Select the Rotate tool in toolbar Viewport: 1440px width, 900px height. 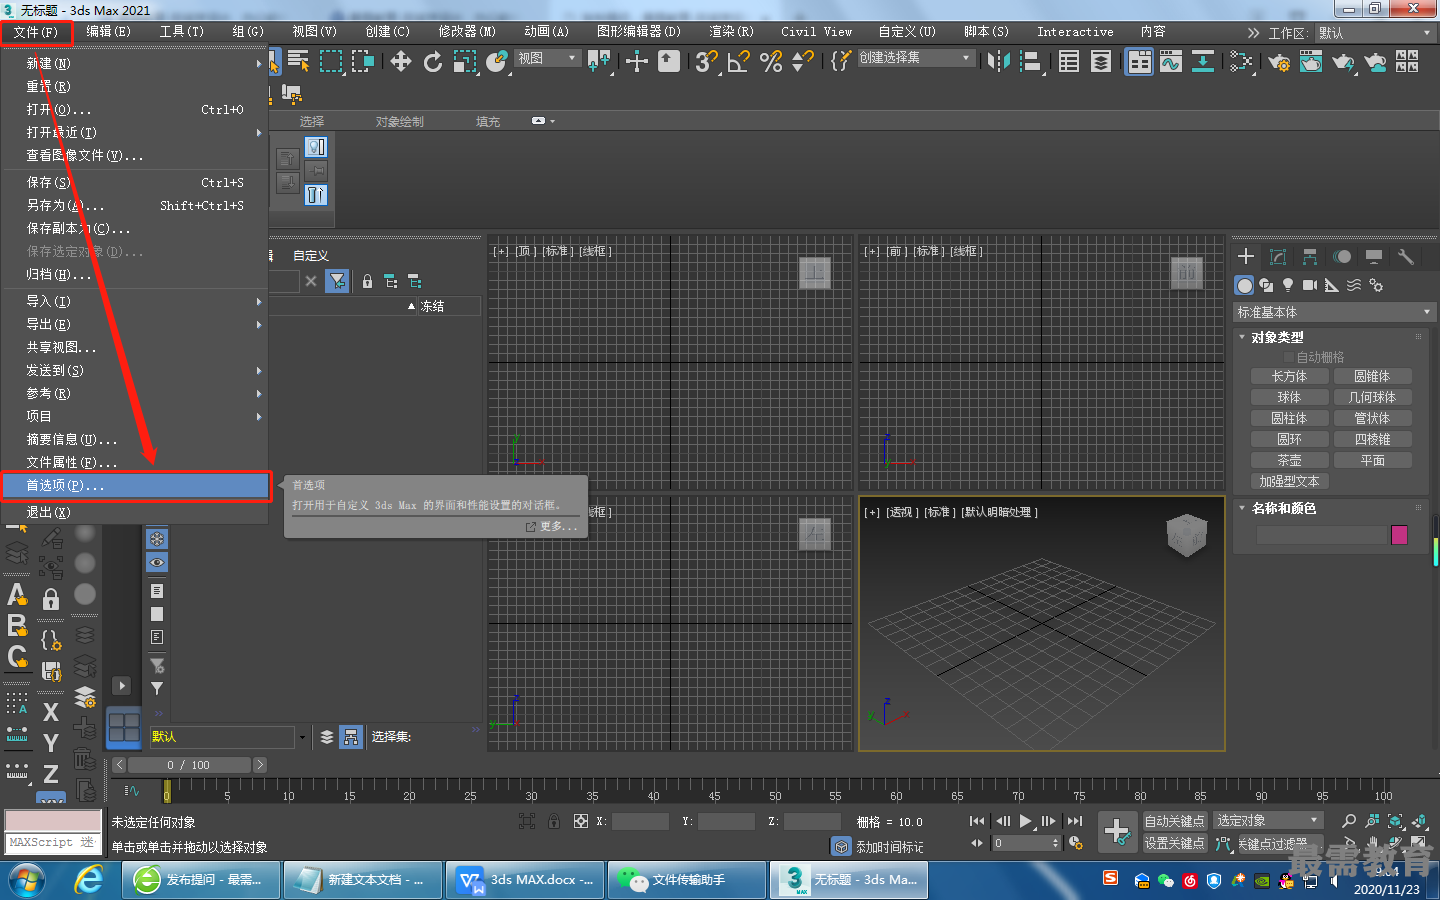[x=433, y=62]
